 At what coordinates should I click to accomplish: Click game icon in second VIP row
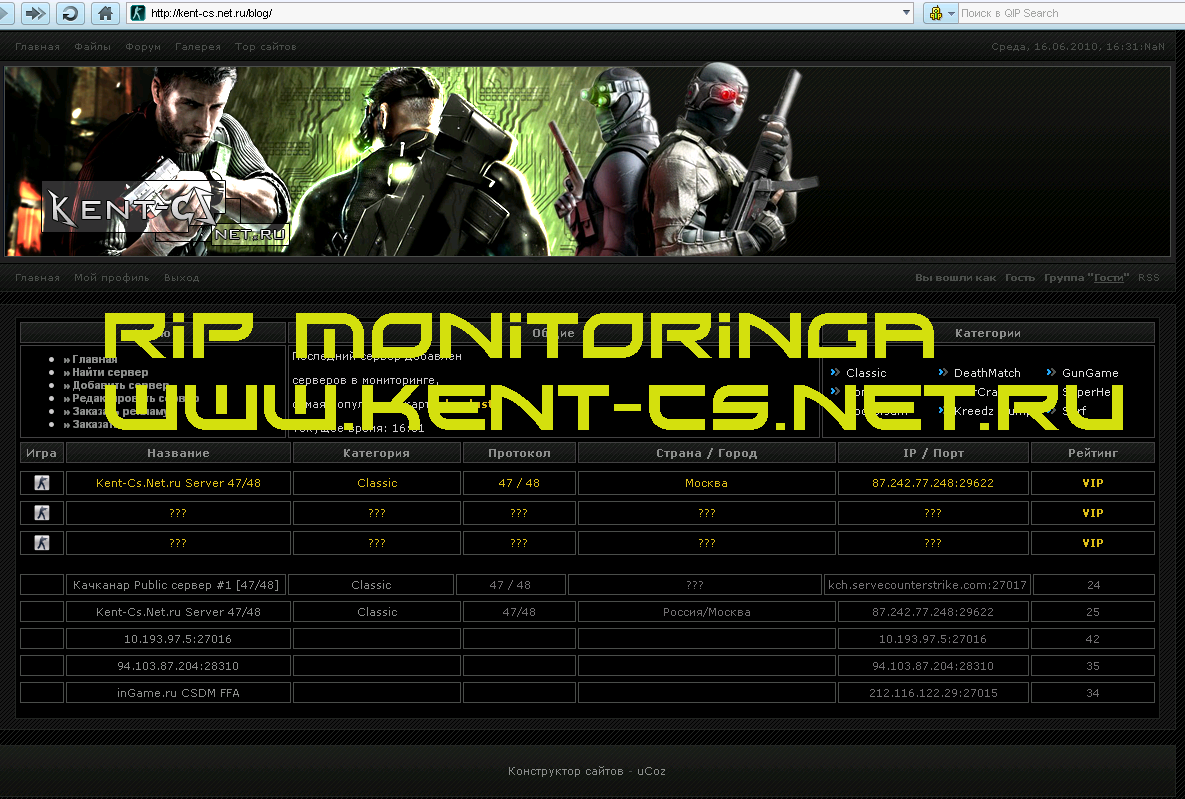42,513
